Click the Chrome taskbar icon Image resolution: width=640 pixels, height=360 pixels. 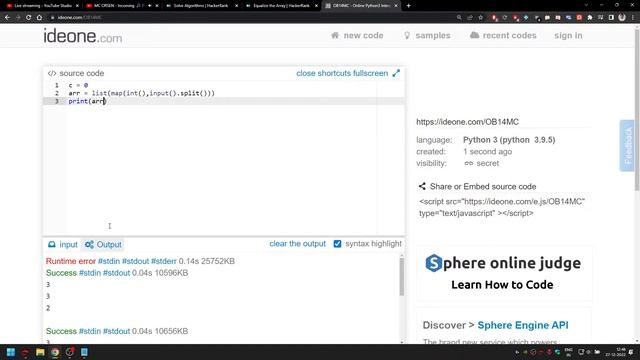(x=55, y=352)
